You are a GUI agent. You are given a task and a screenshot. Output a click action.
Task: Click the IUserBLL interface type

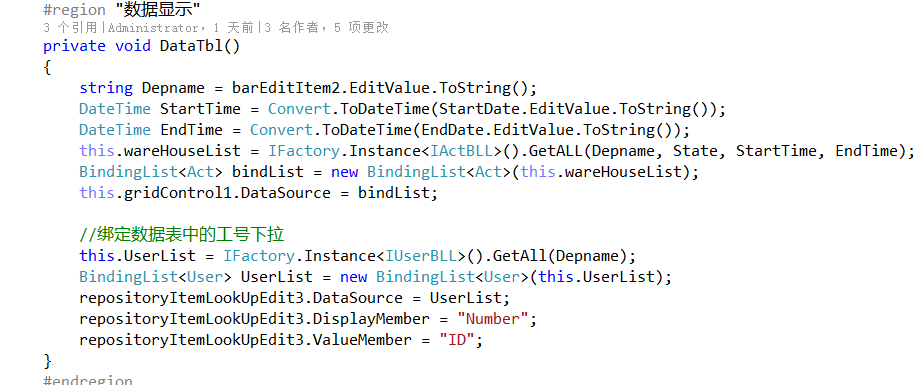coord(421,256)
